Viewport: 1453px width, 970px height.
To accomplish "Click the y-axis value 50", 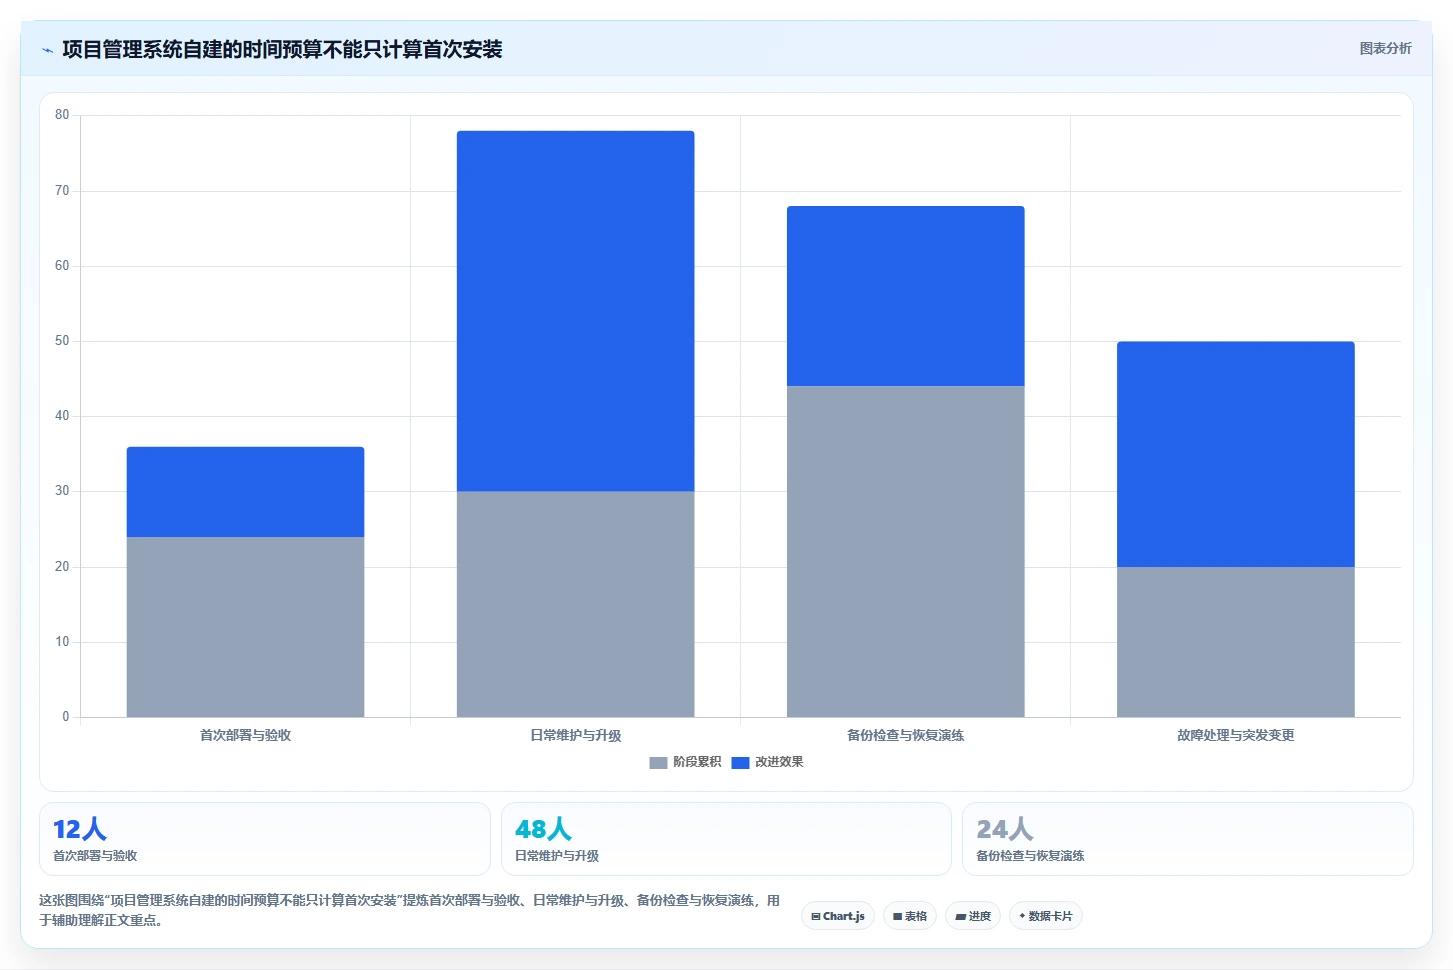I will [x=62, y=341].
